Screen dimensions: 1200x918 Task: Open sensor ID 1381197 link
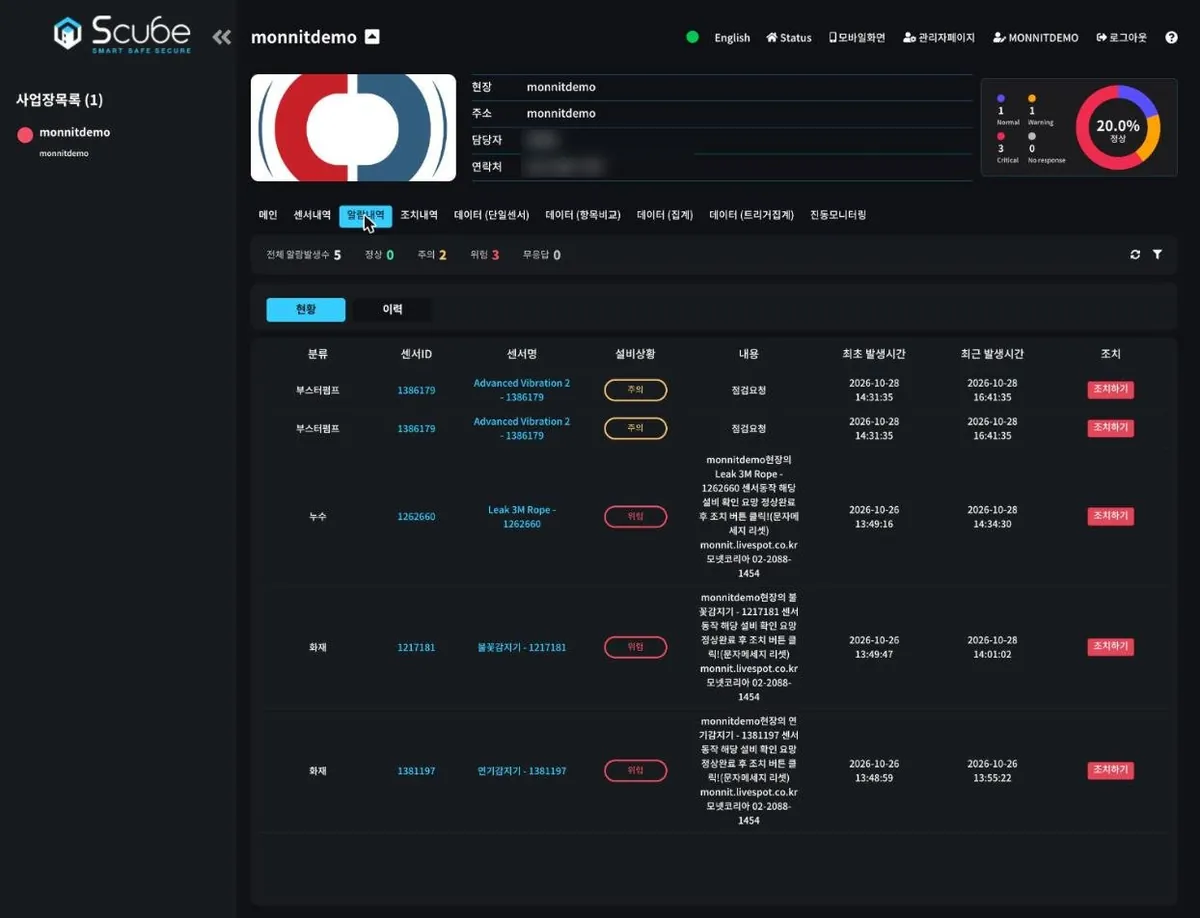point(416,771)
